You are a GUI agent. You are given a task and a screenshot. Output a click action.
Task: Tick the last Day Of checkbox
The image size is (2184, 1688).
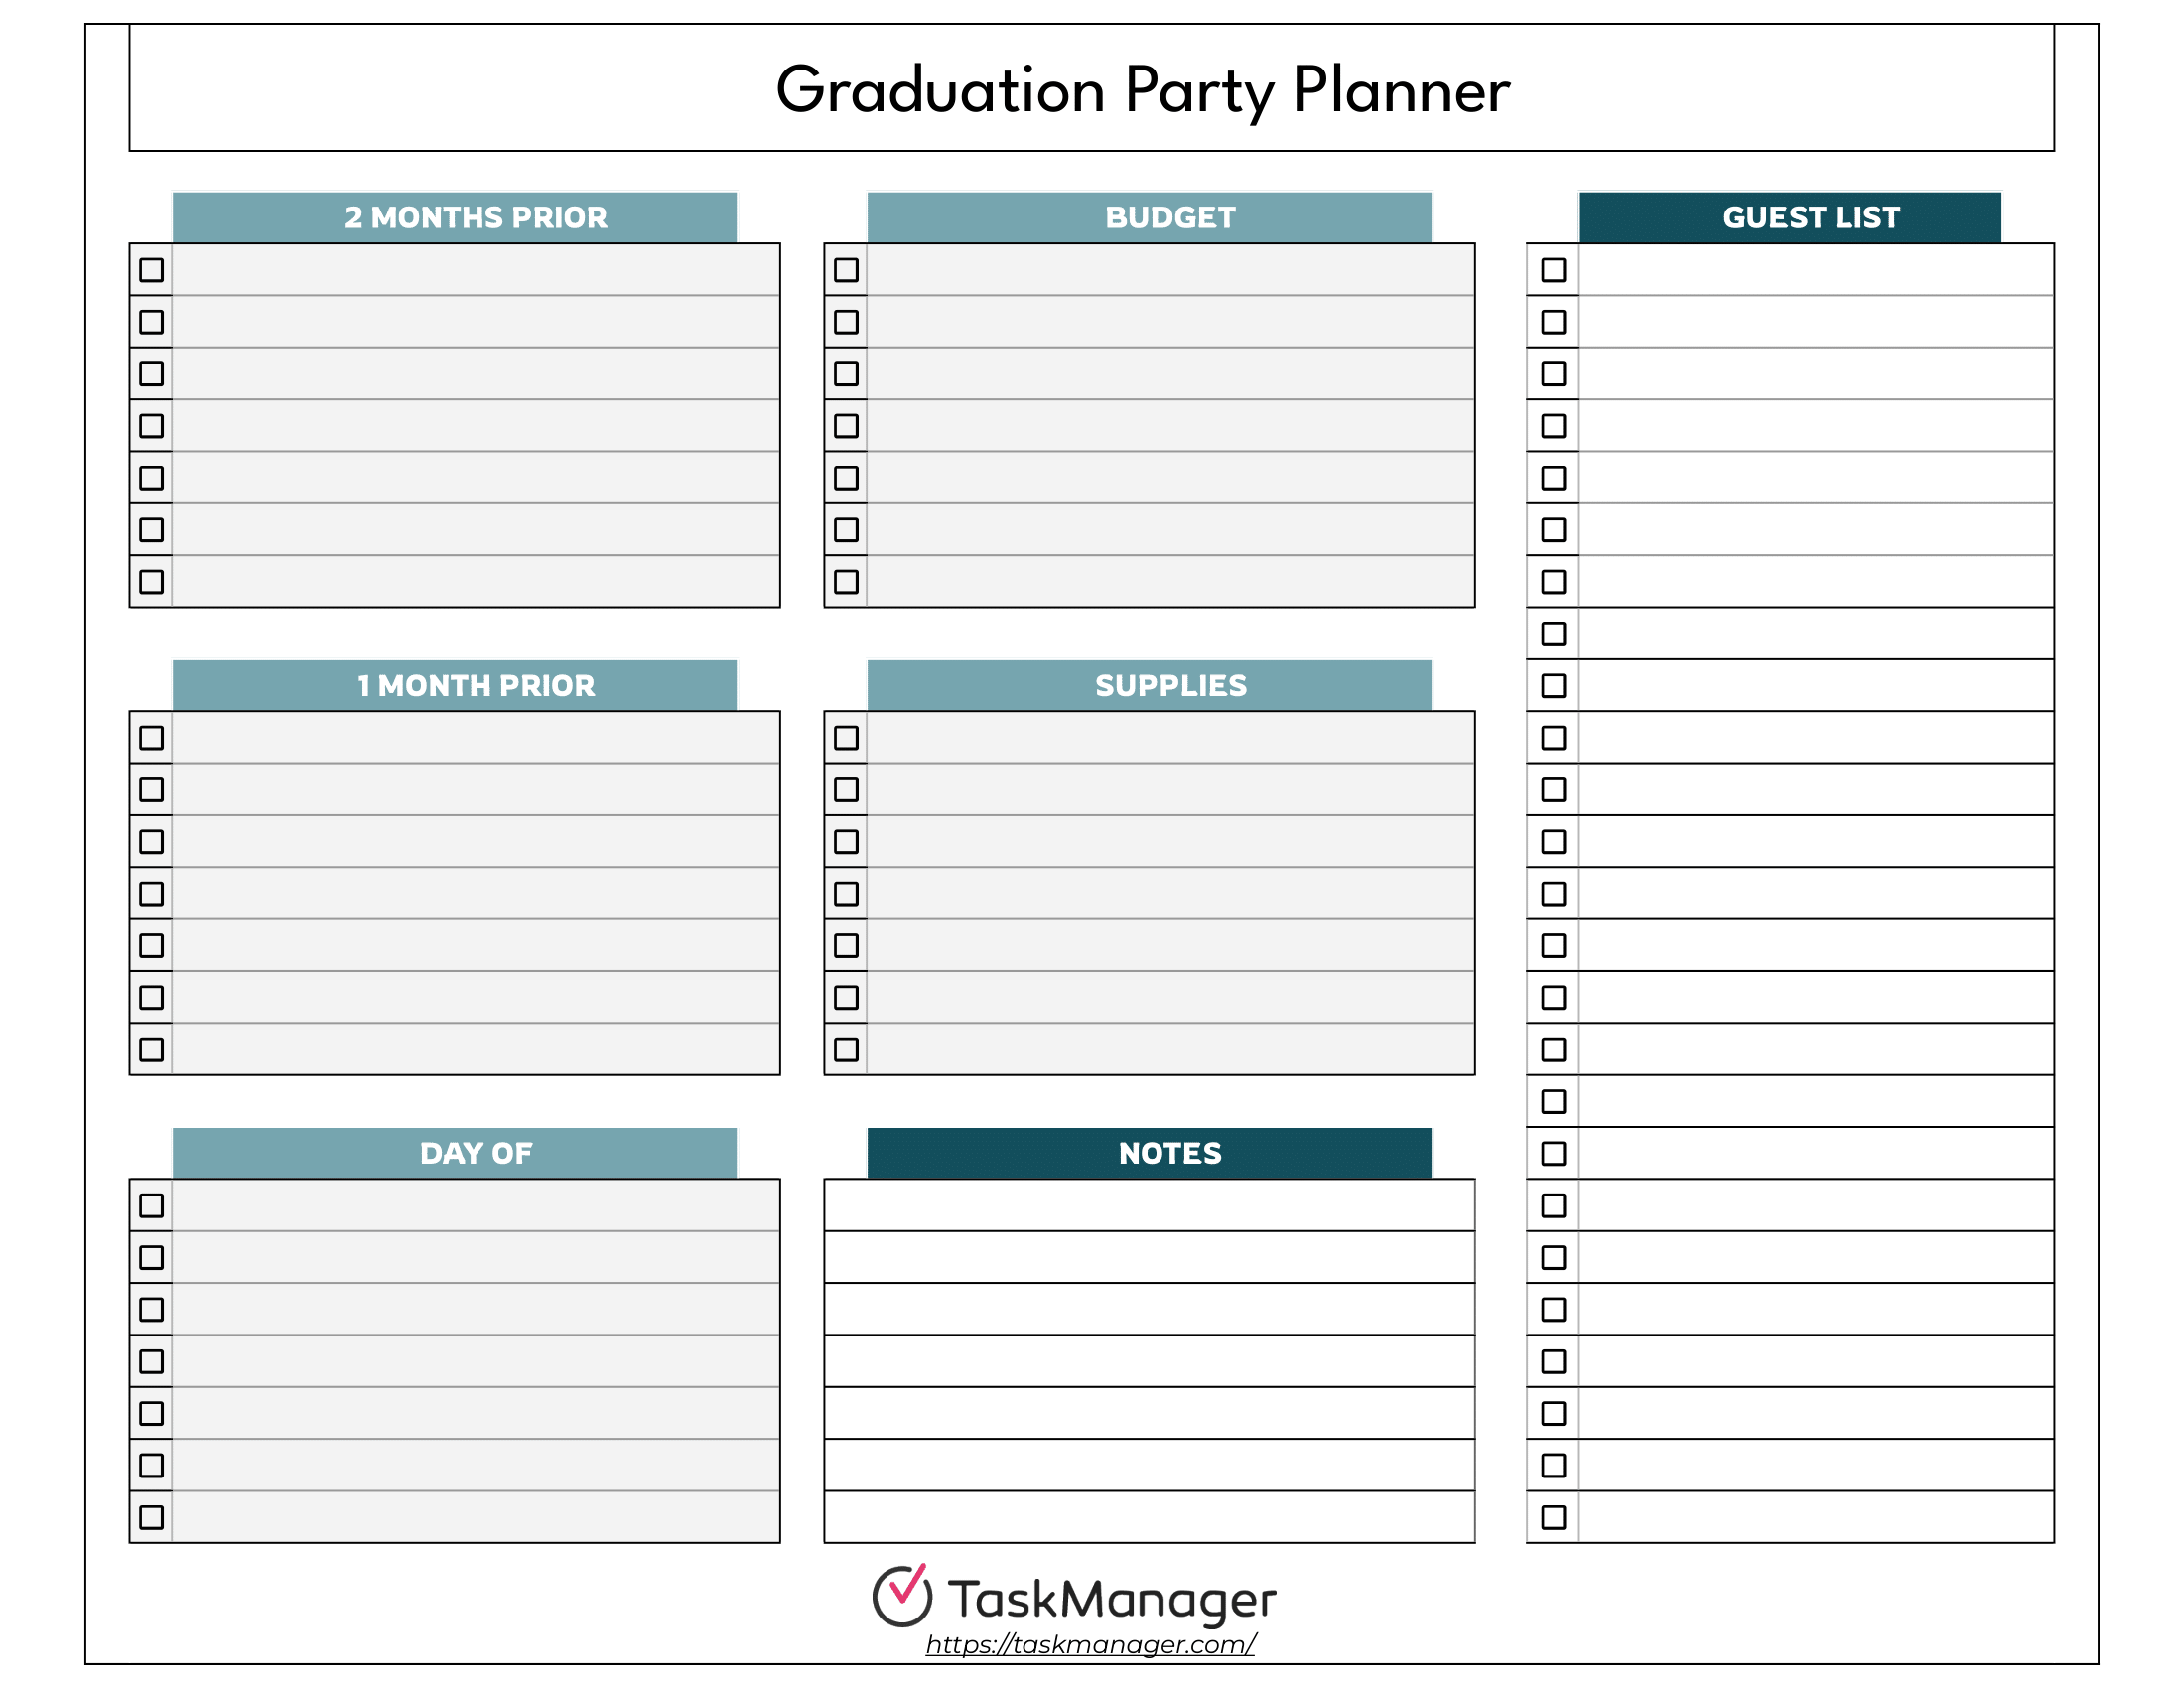pos(151,1517)
